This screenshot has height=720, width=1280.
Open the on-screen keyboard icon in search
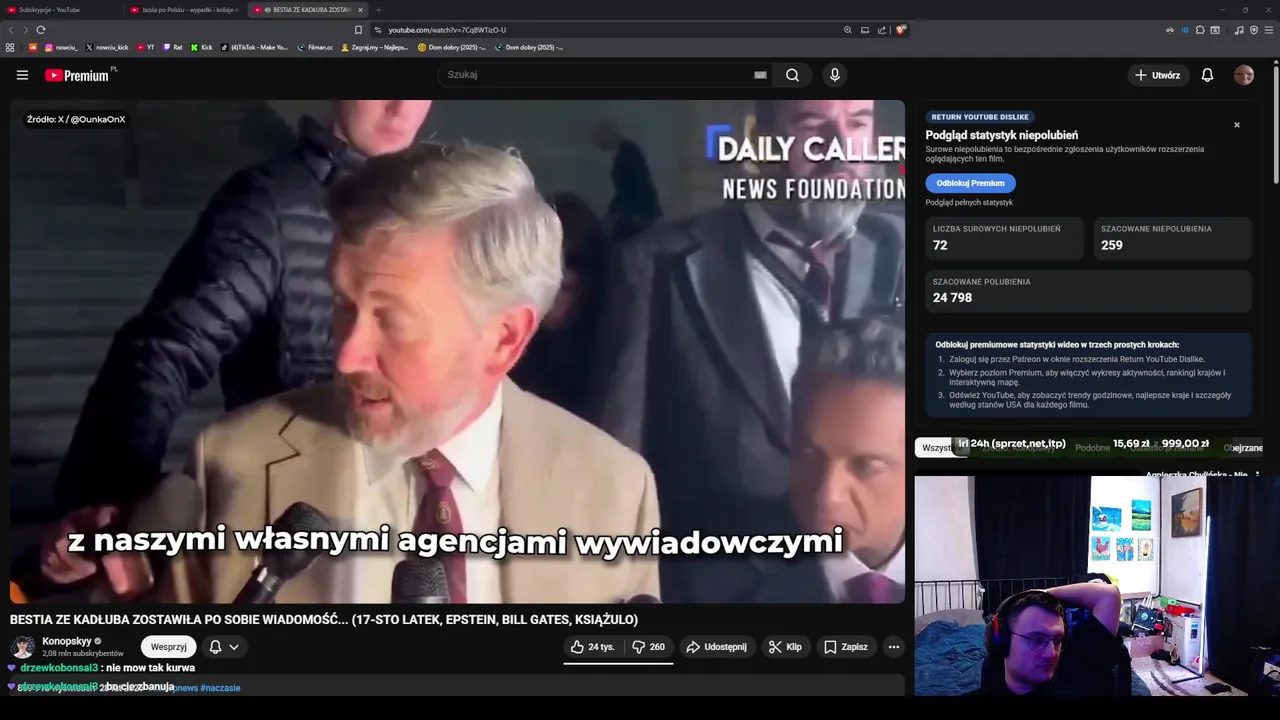pyautogui.click(x=760, y=75)
